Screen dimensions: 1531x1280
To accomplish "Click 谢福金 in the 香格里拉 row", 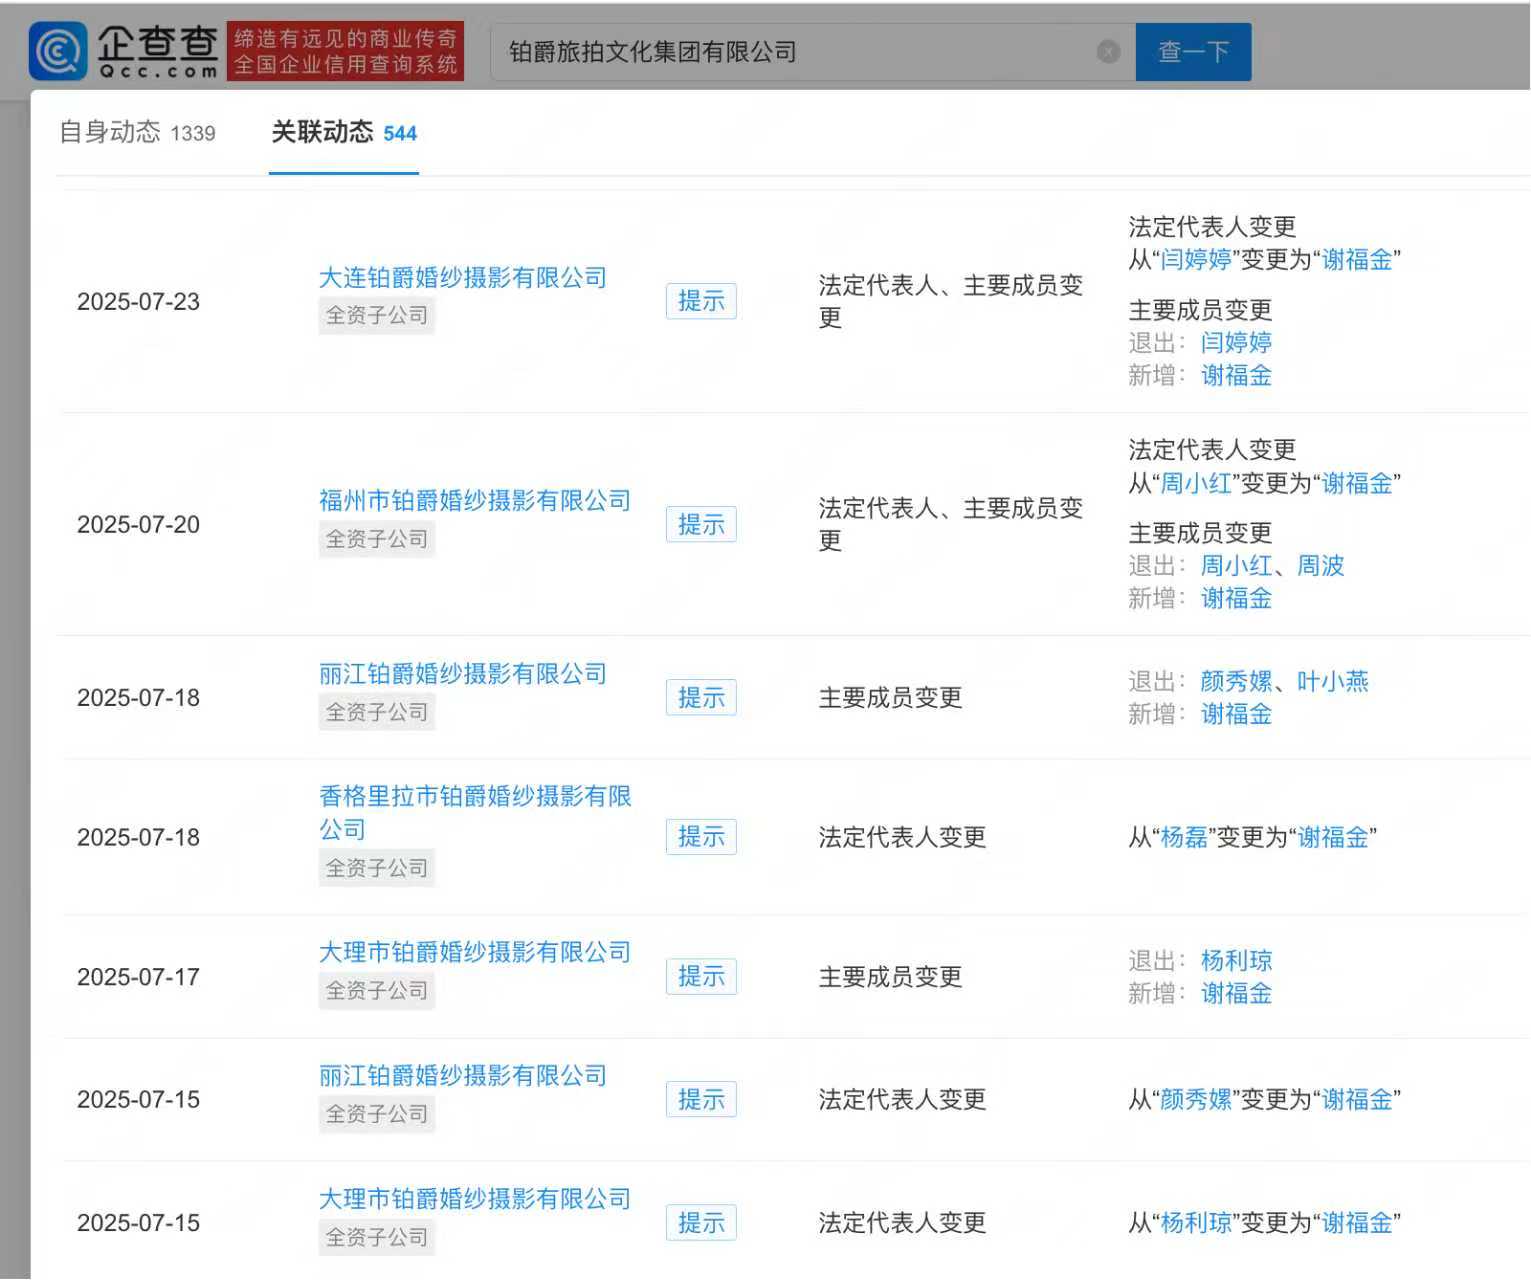I will [x=1333, y=837].
